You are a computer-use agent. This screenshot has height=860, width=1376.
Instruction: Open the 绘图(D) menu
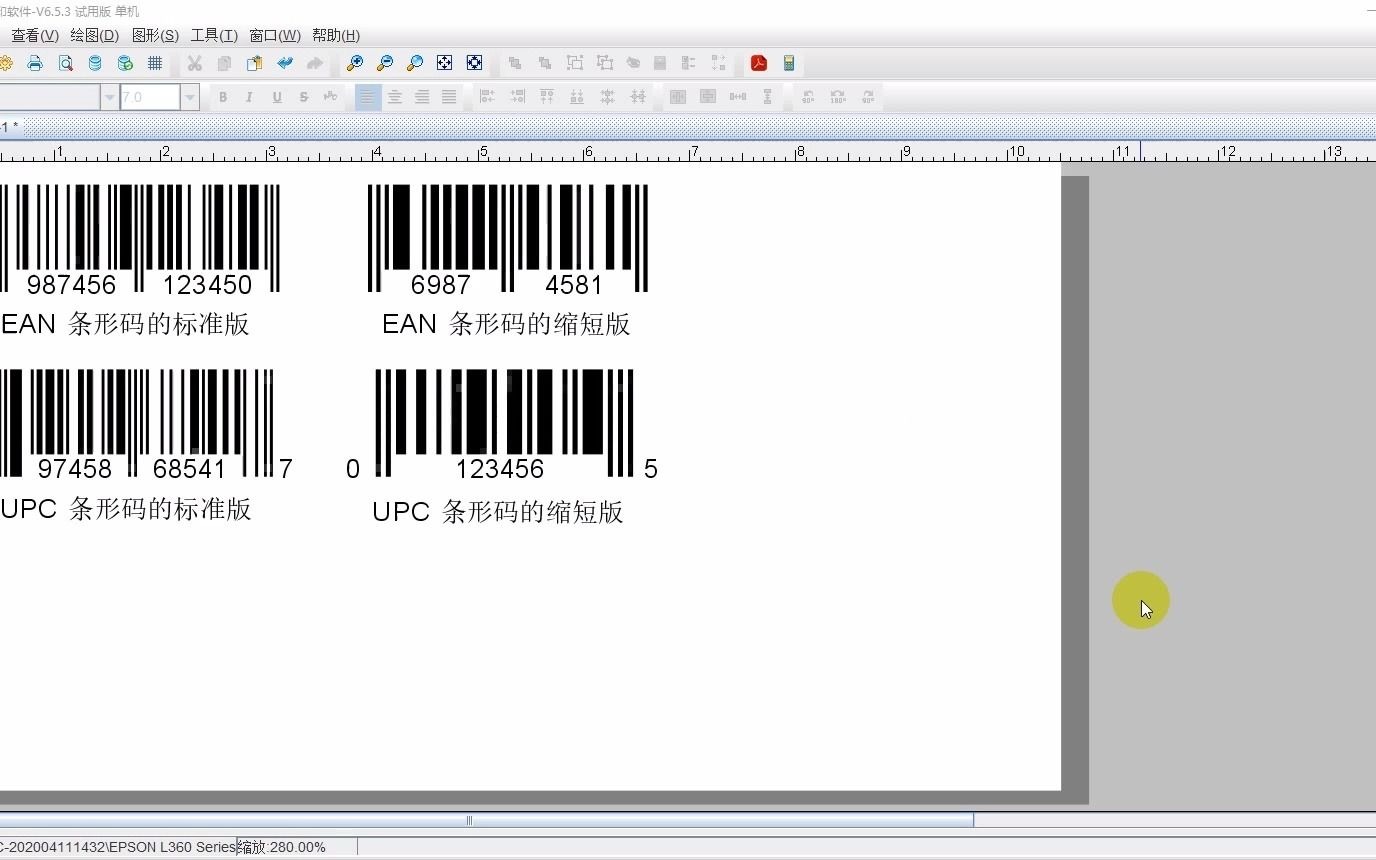point(95,35)
